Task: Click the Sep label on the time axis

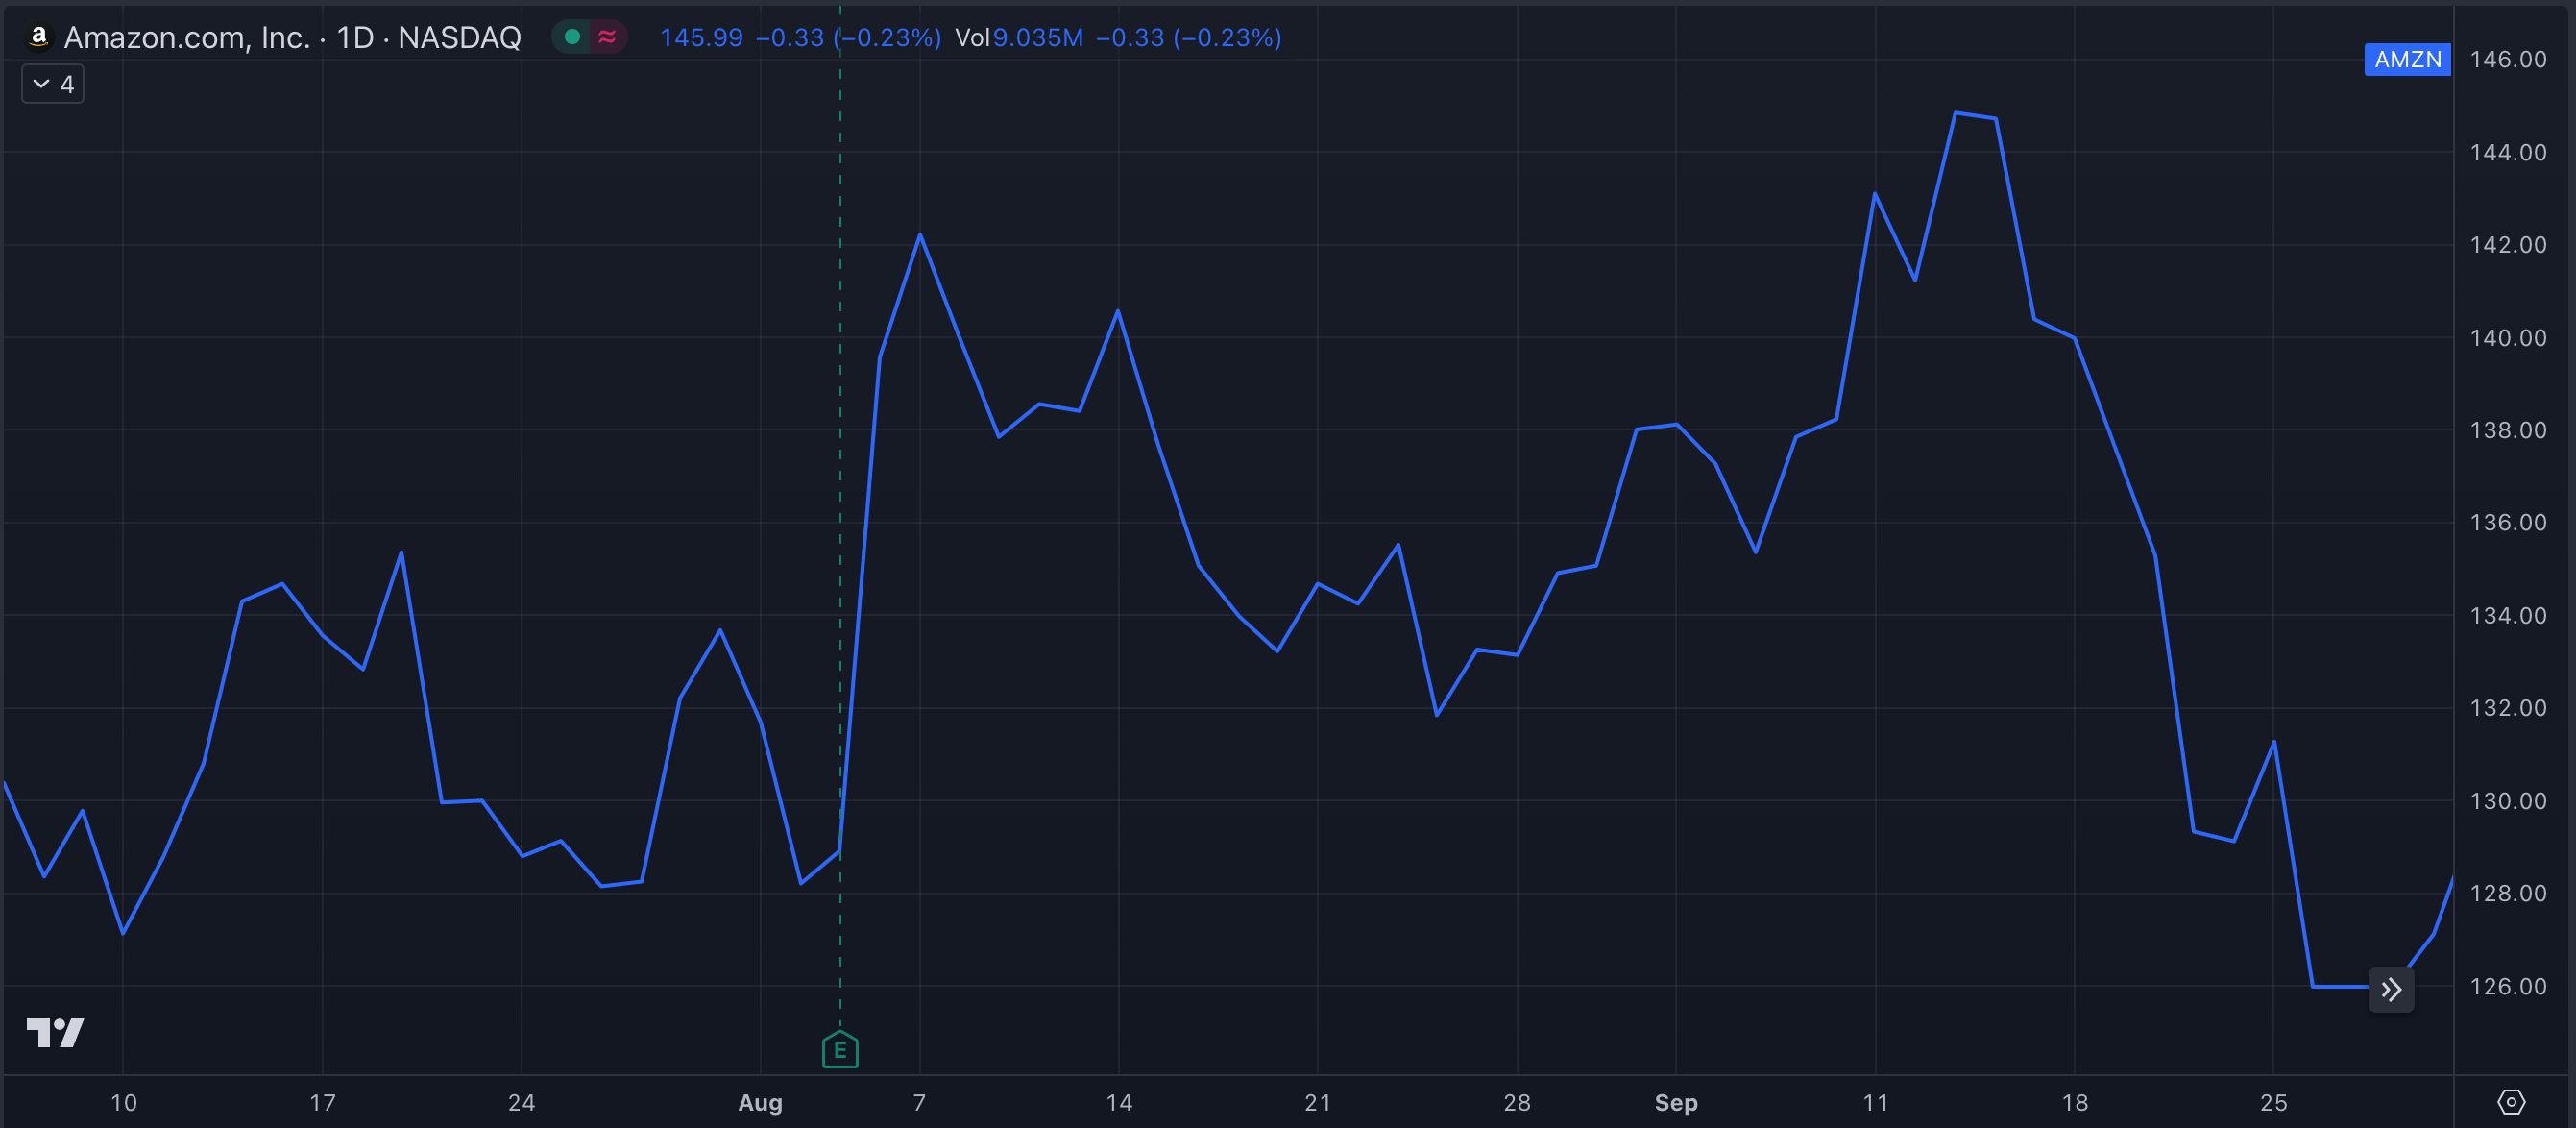Action: (x=1675, y=1103)
